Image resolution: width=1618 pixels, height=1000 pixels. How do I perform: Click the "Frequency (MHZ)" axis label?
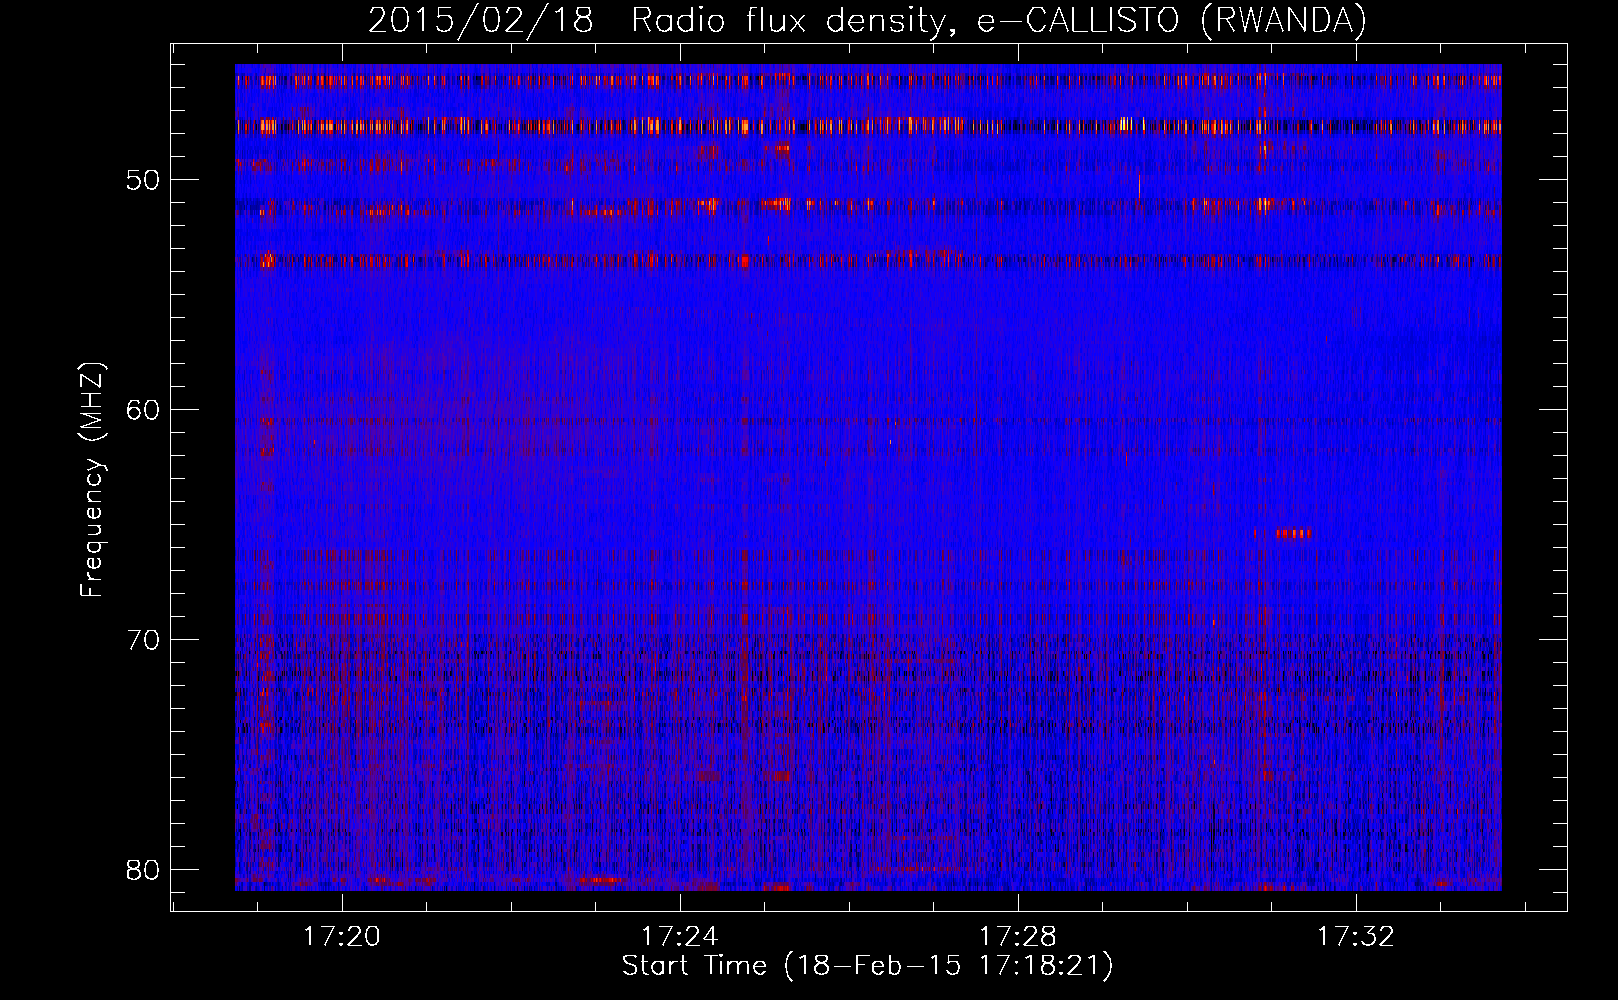91,479
